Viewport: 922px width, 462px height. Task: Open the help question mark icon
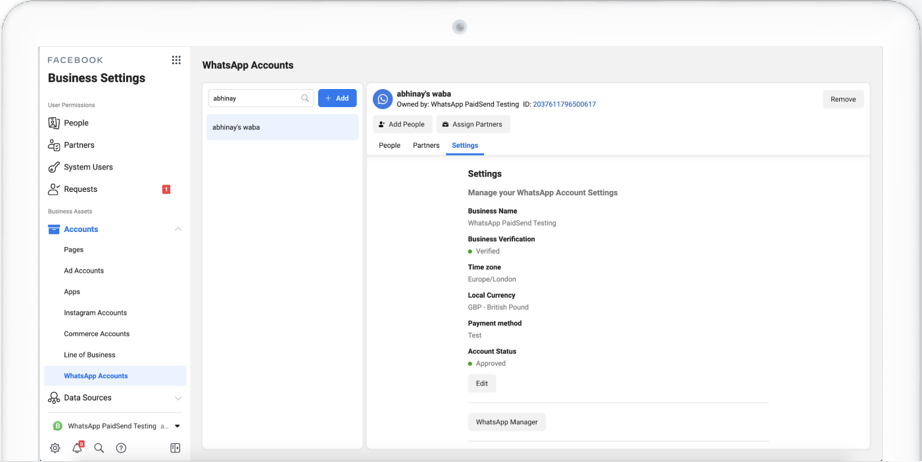[121, 448]
